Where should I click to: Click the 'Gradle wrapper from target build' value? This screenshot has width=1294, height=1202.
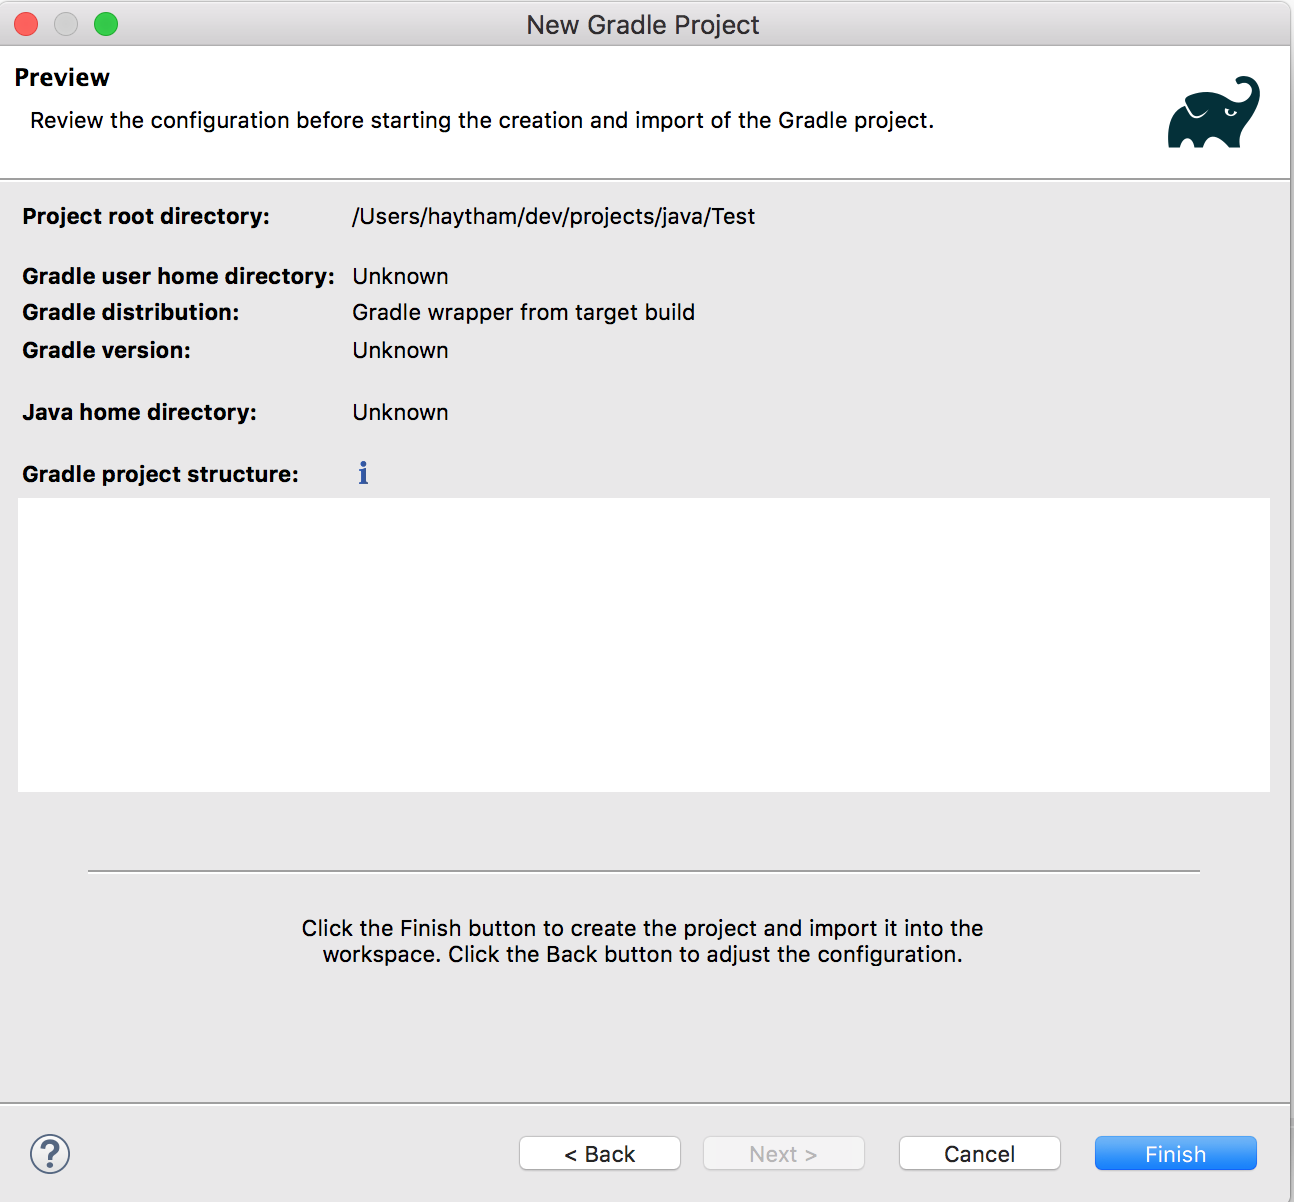523,312
